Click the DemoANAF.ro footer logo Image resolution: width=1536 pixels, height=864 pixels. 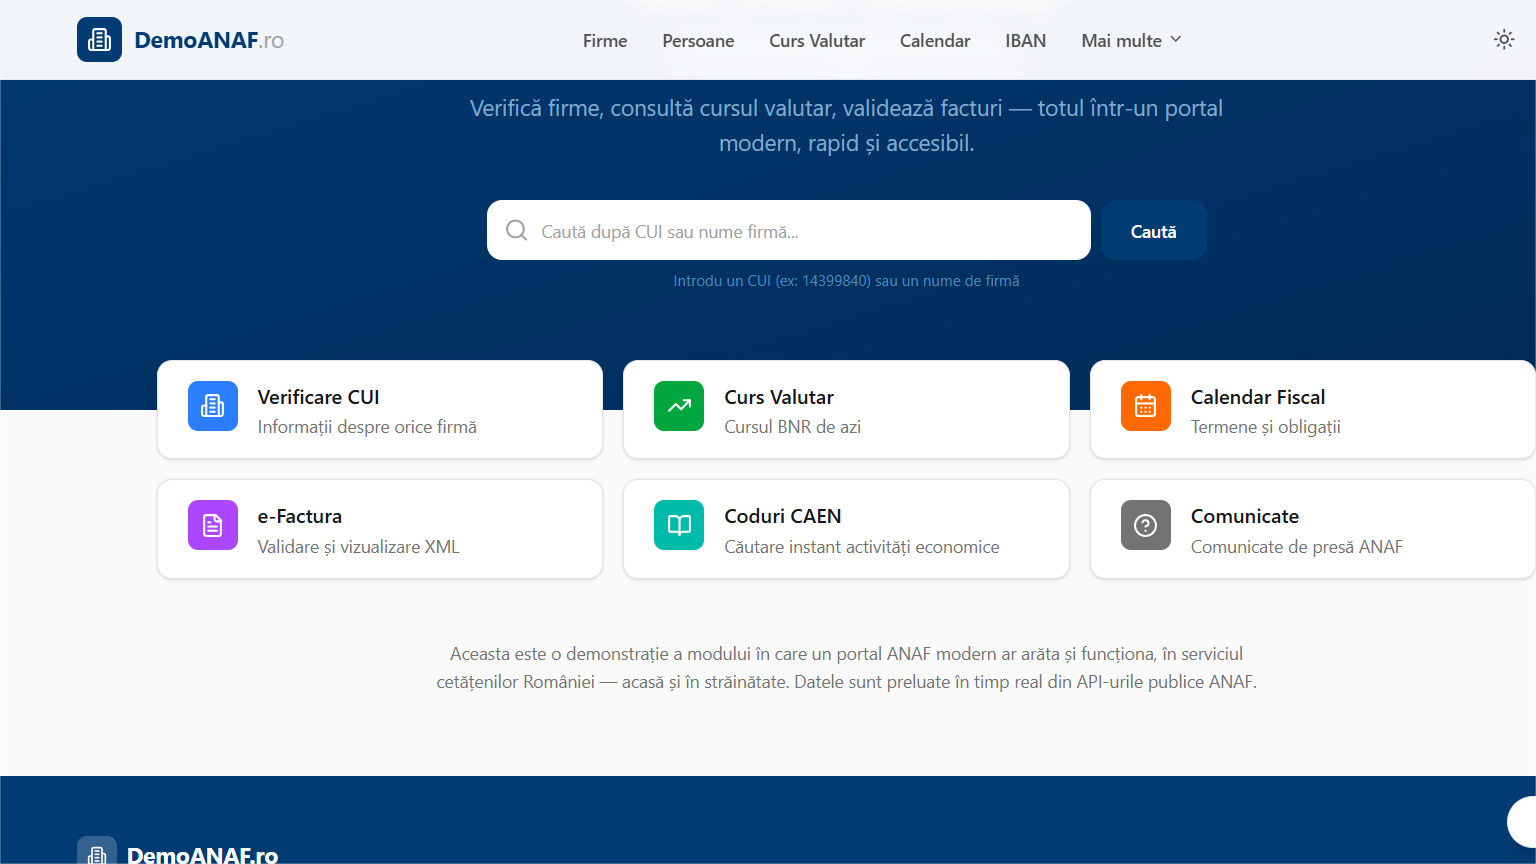97,853
